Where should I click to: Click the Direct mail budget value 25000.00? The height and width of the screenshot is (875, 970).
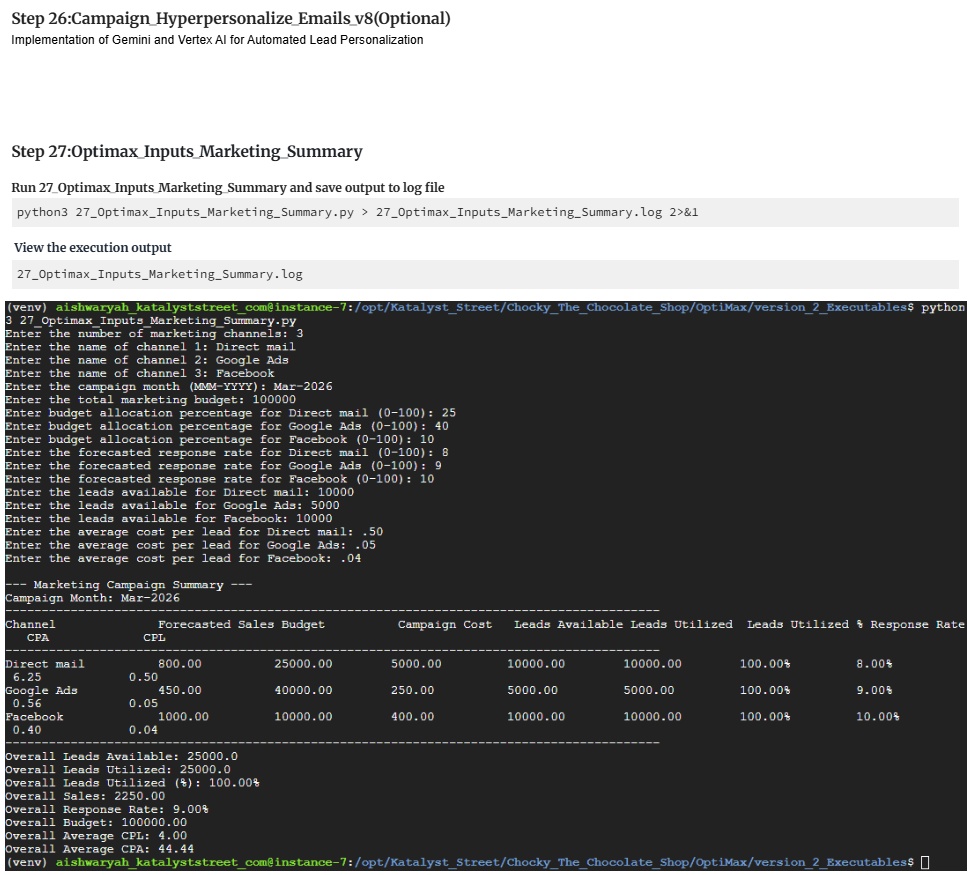[303, 664]
